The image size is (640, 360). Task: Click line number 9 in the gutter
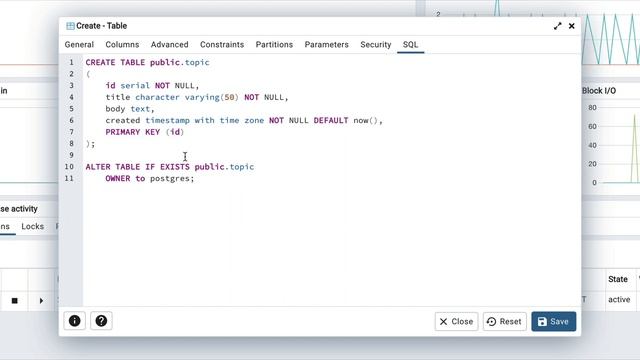(x=71, y=155)
